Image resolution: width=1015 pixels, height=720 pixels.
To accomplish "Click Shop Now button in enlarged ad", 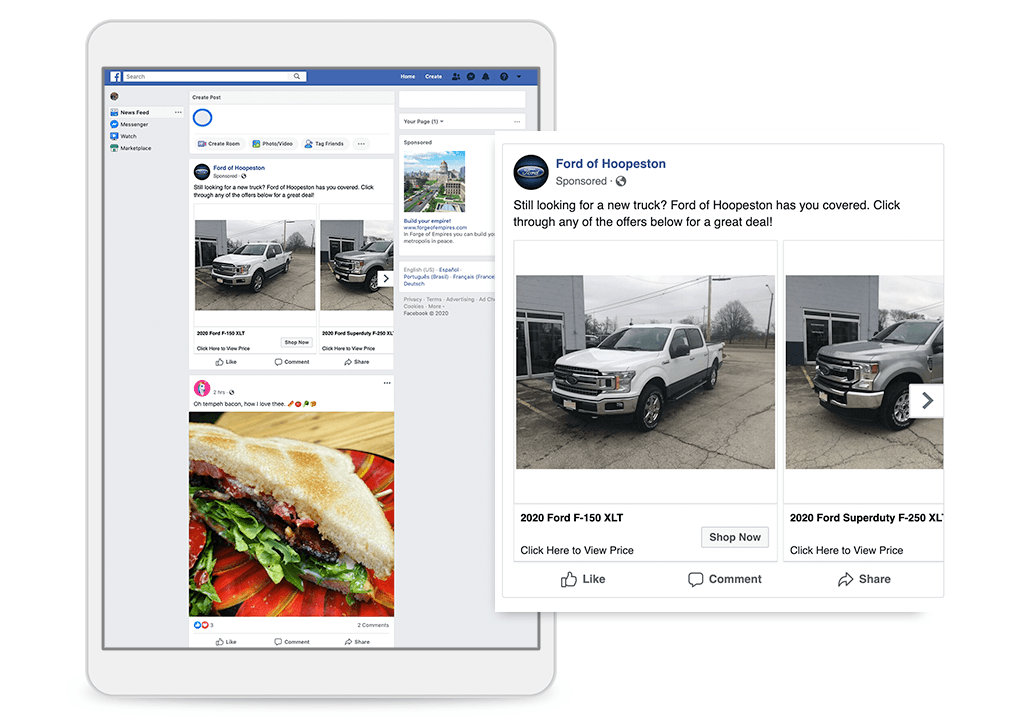I will pyautogui.click(x=735, y=537).
